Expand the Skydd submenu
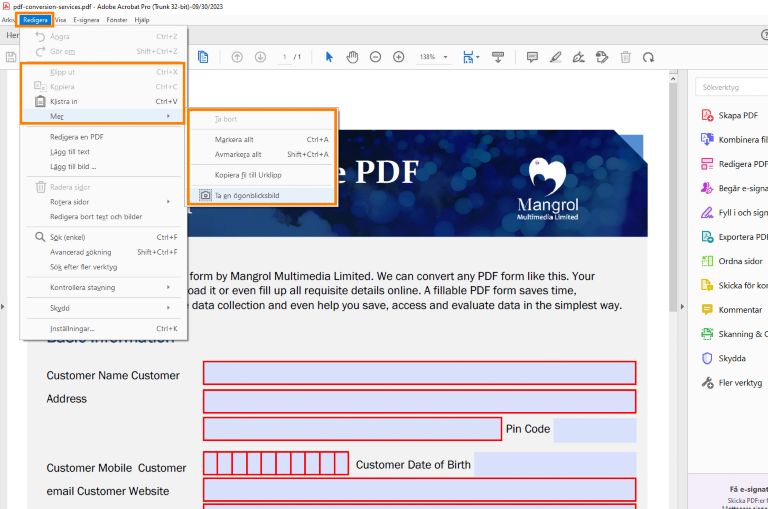This screenshot has width=768, height=509. (x=103, y=308)
